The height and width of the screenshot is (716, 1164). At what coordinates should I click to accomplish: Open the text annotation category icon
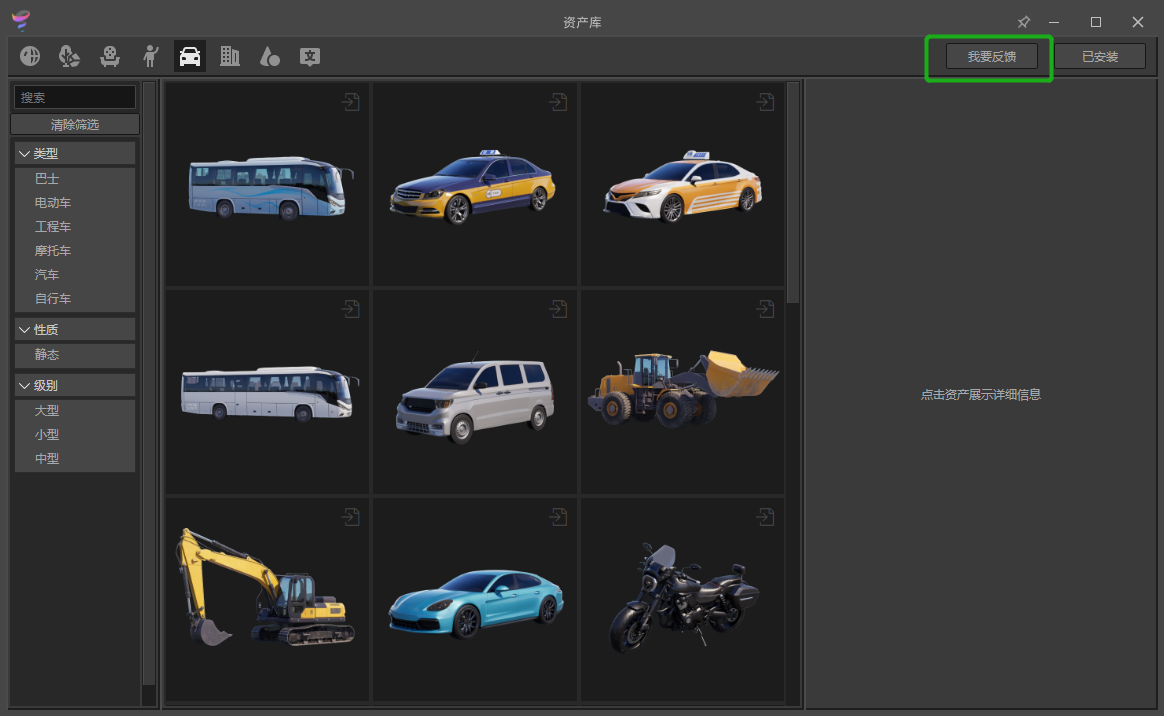click(x=310, y=56)
